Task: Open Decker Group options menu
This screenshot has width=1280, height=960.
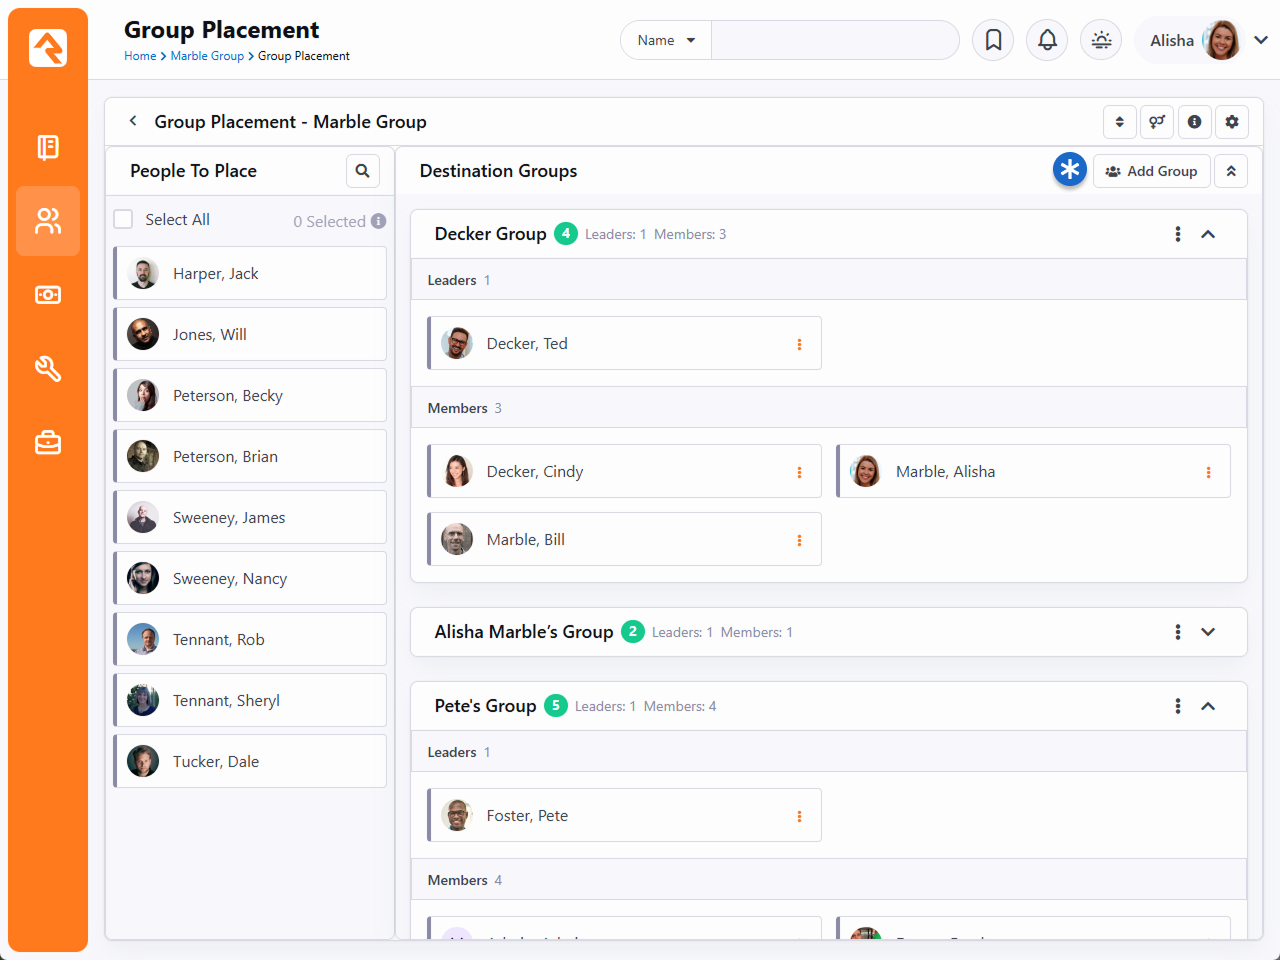Action: coord(1177,234)
